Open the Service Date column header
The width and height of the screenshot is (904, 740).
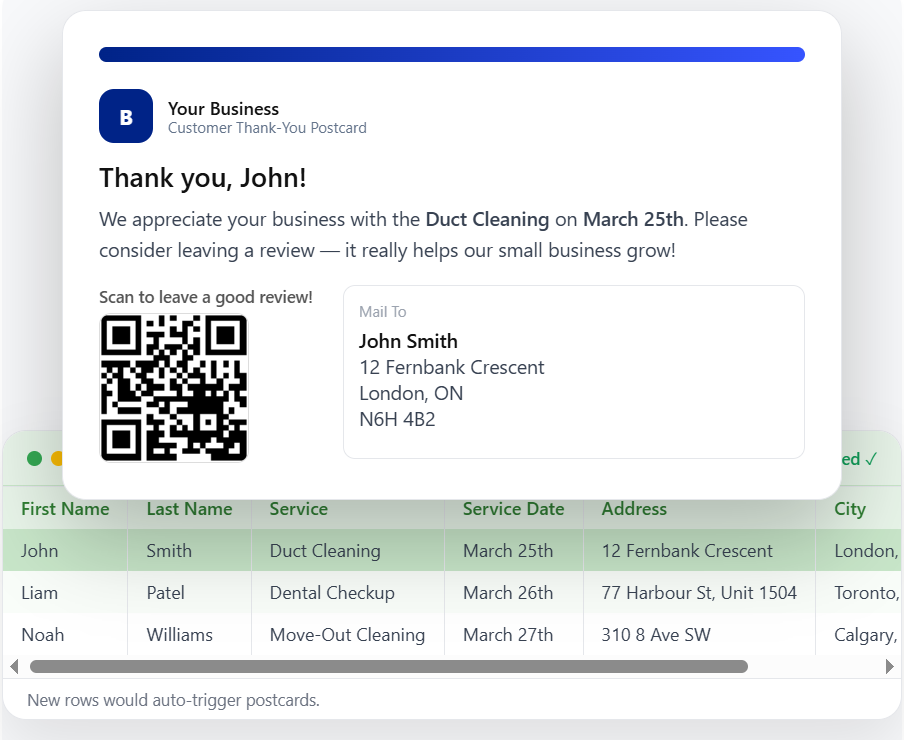coord(513,509)
